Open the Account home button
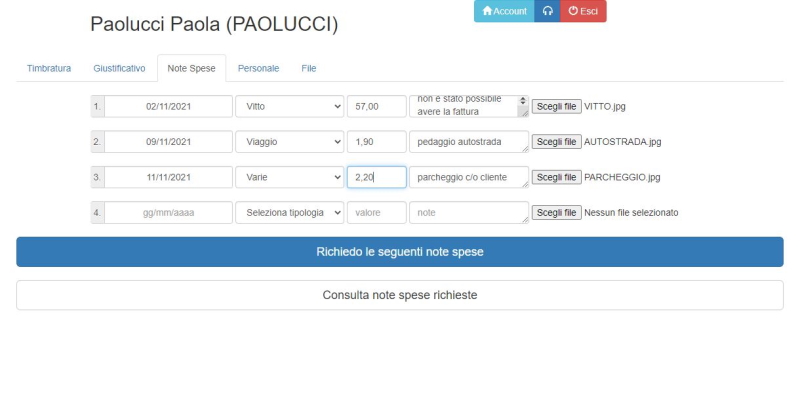This screenshot has width=800, height=404. (x=504, y=11)
